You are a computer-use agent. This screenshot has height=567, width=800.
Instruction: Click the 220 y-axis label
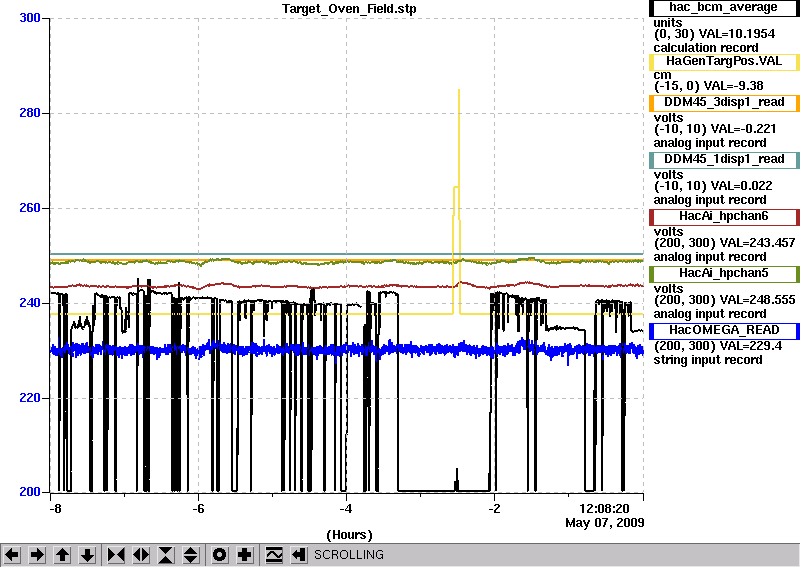click(30, 398)
